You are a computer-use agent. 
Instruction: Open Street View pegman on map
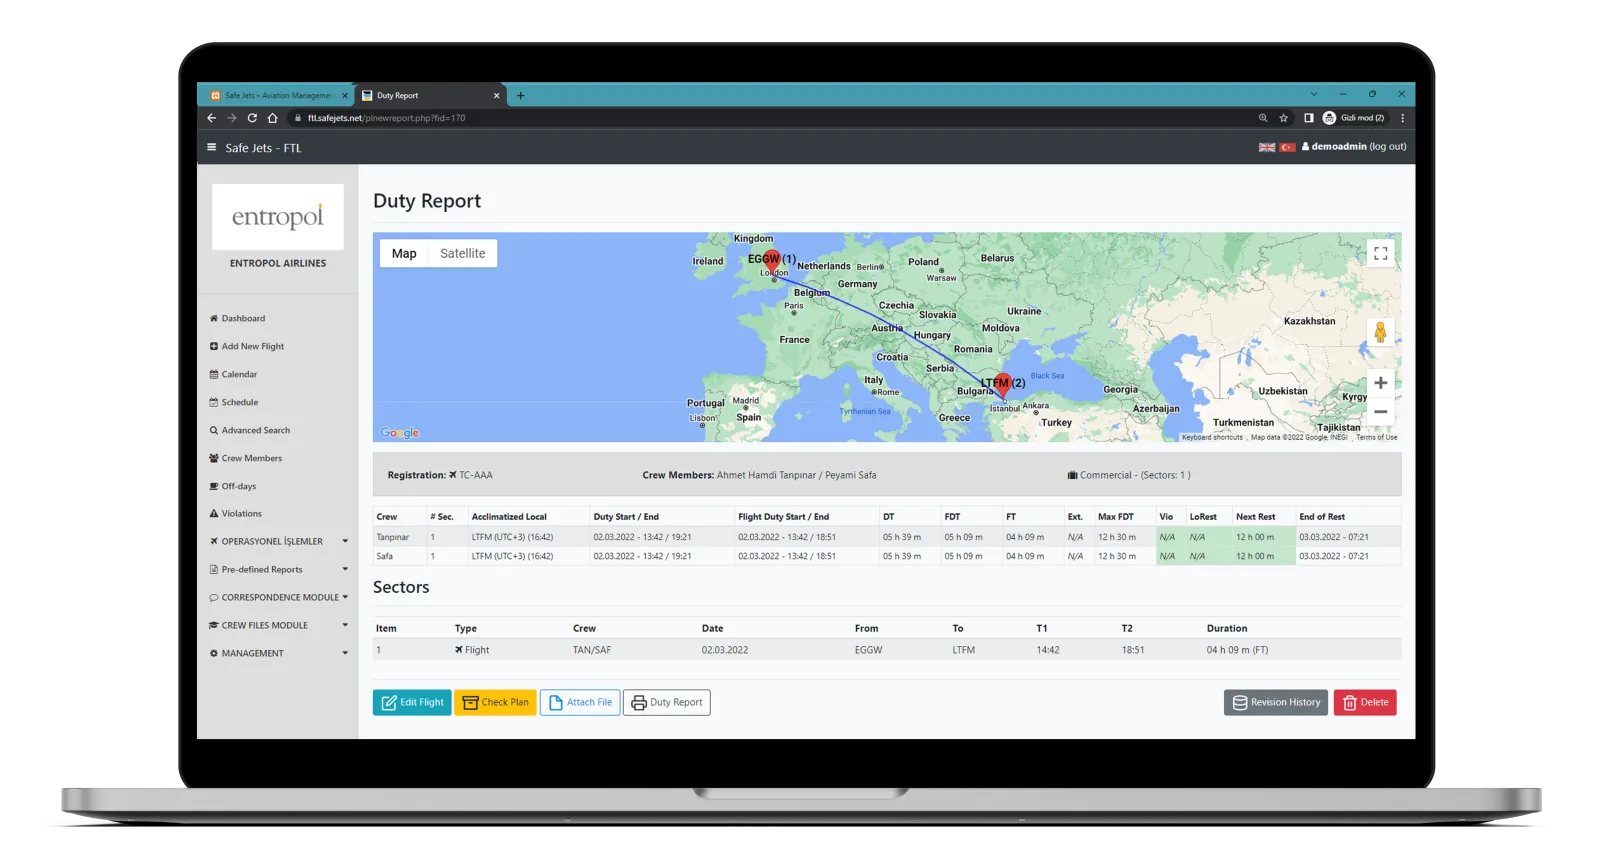tap(1380, 333)
